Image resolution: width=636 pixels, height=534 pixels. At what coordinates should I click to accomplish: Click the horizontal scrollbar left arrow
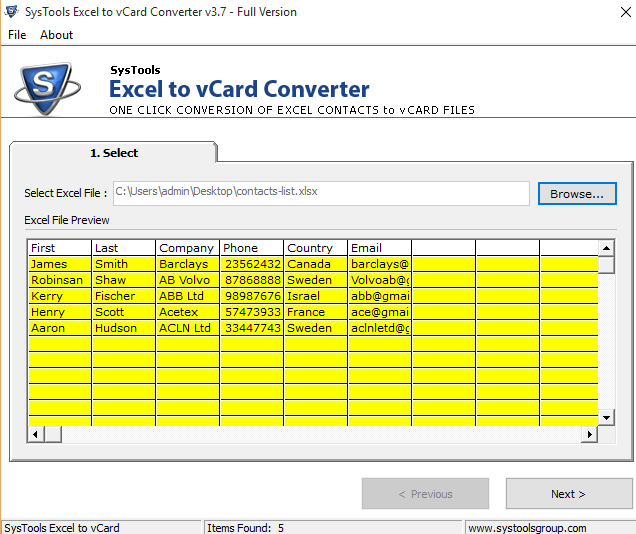pos(35,434)
